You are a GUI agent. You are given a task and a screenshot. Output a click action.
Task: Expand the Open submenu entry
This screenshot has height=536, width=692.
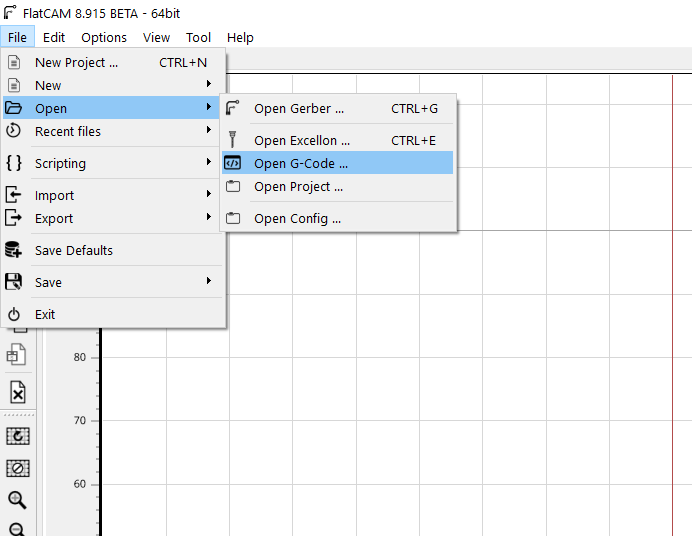click(x=112, y=108)
